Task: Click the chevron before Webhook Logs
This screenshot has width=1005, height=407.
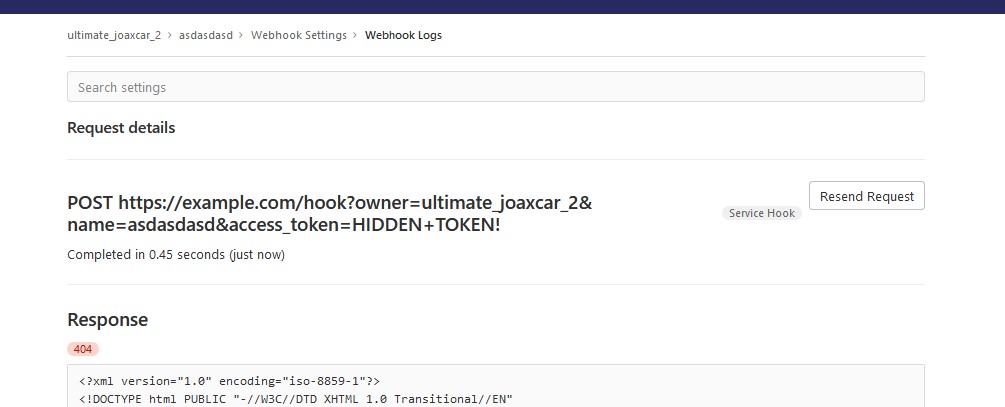Action: pyautogui.click(x=356, y=35)
